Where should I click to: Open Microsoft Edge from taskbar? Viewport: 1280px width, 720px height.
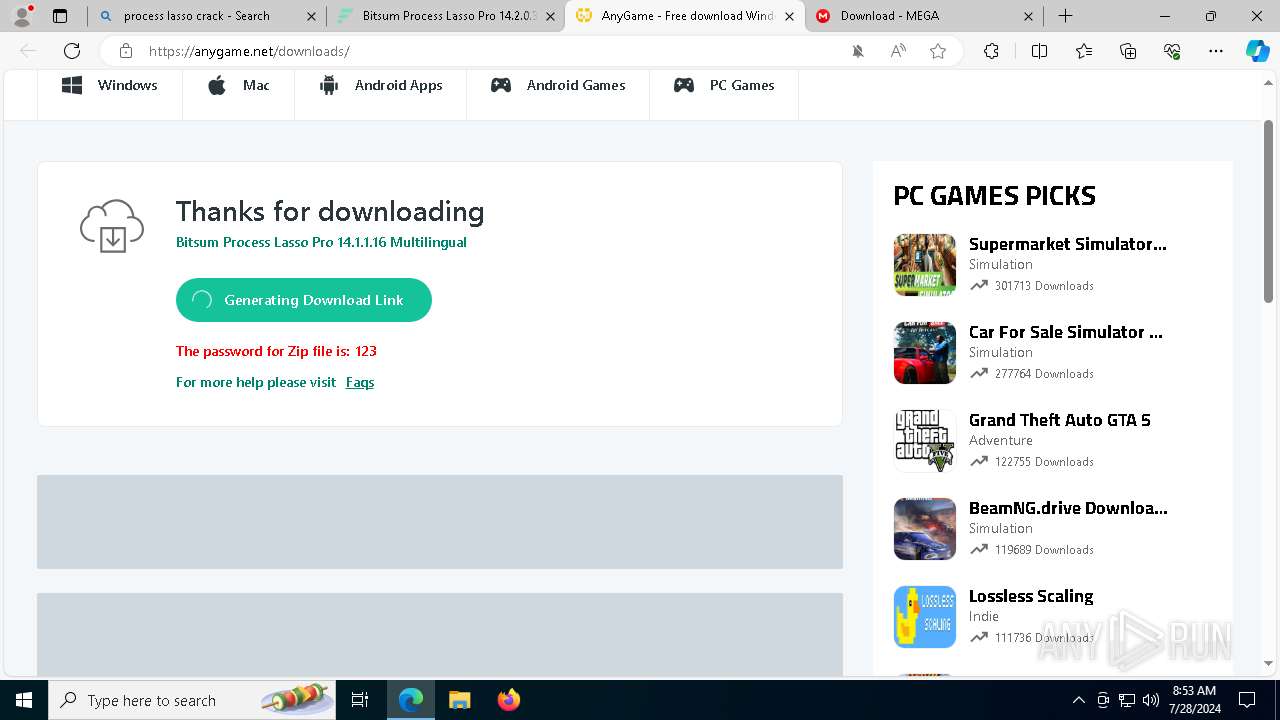click(411, 700)
